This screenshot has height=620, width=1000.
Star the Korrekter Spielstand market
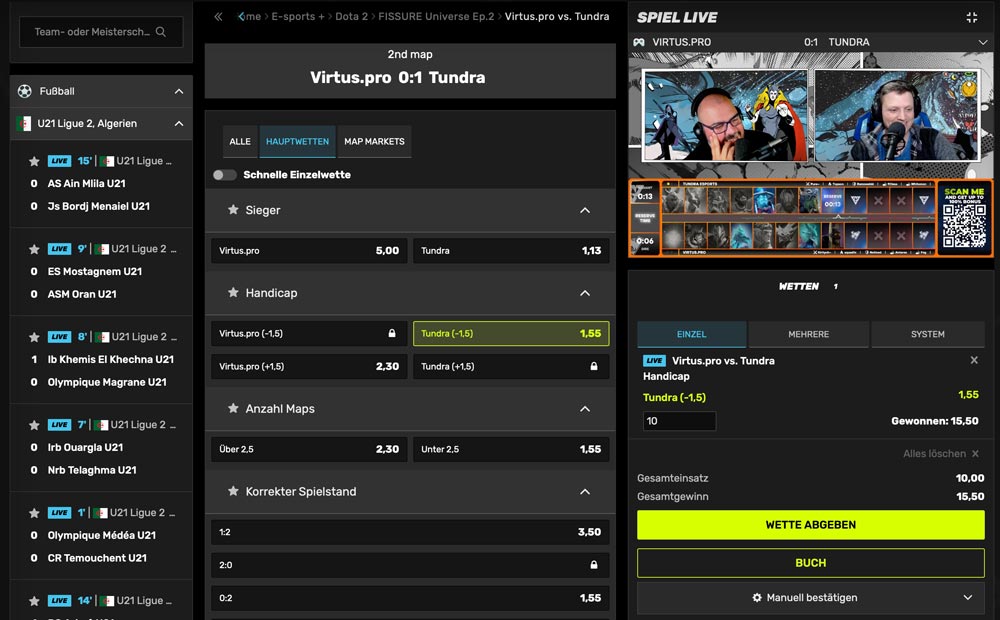point(233,491)
